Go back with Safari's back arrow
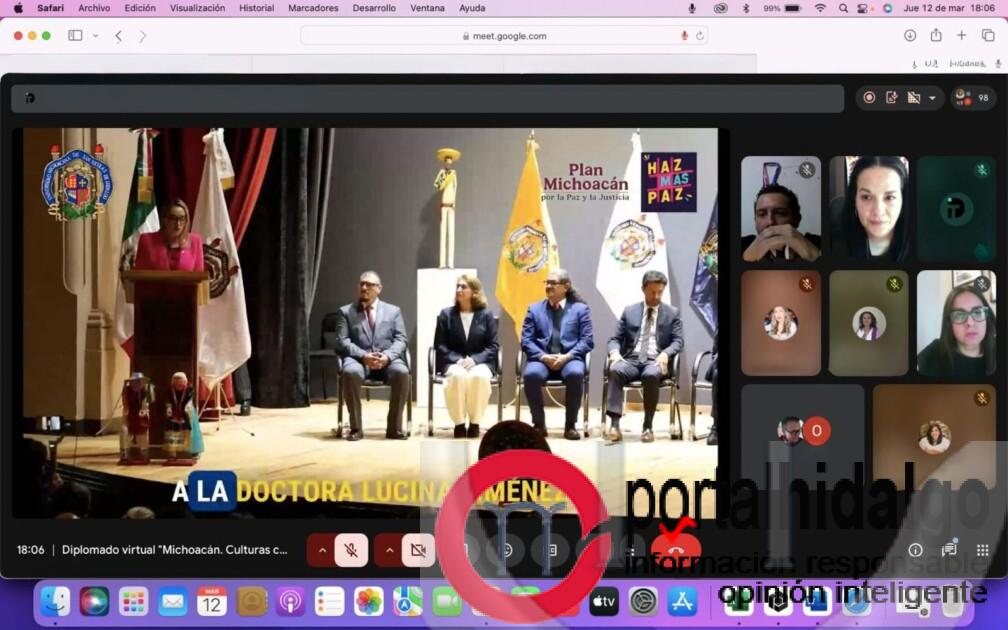This screenshot has height=630, width=1008. [x=118, y=35]
